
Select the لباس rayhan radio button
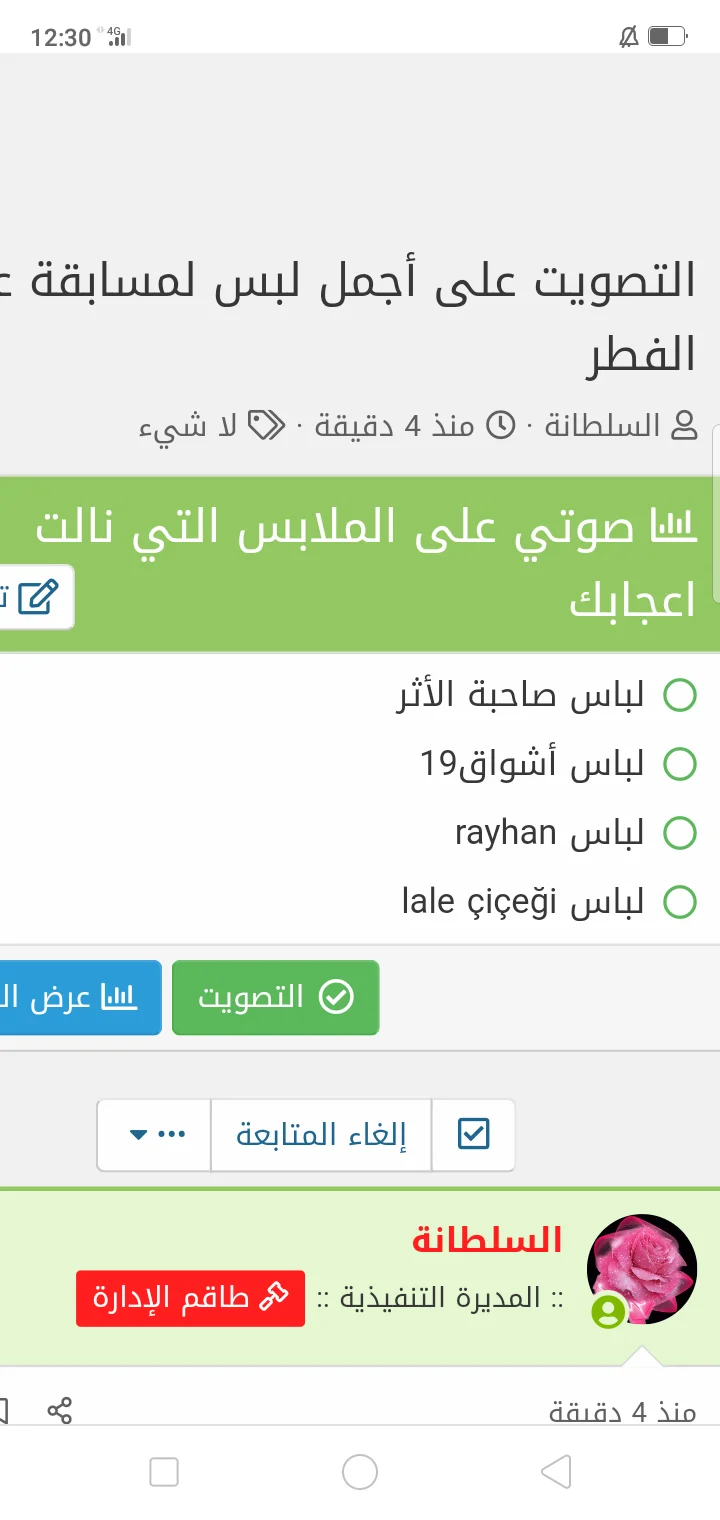coord(680,833)
